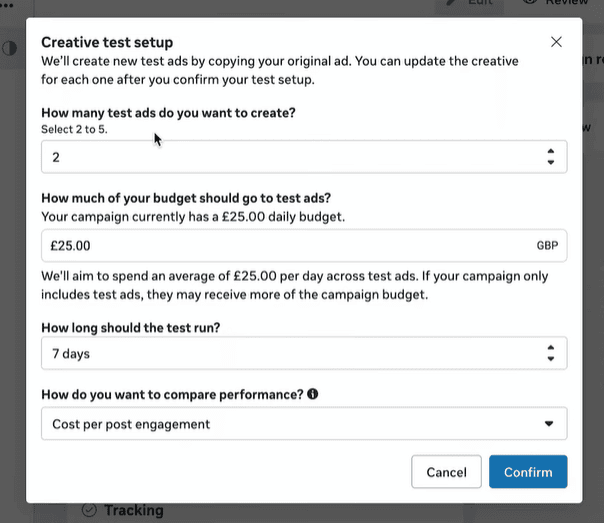Image resolution: width=604 pixels, height=523 pixels.
Task: Increase test ads count with up arrow
Action: click(550, 151)
